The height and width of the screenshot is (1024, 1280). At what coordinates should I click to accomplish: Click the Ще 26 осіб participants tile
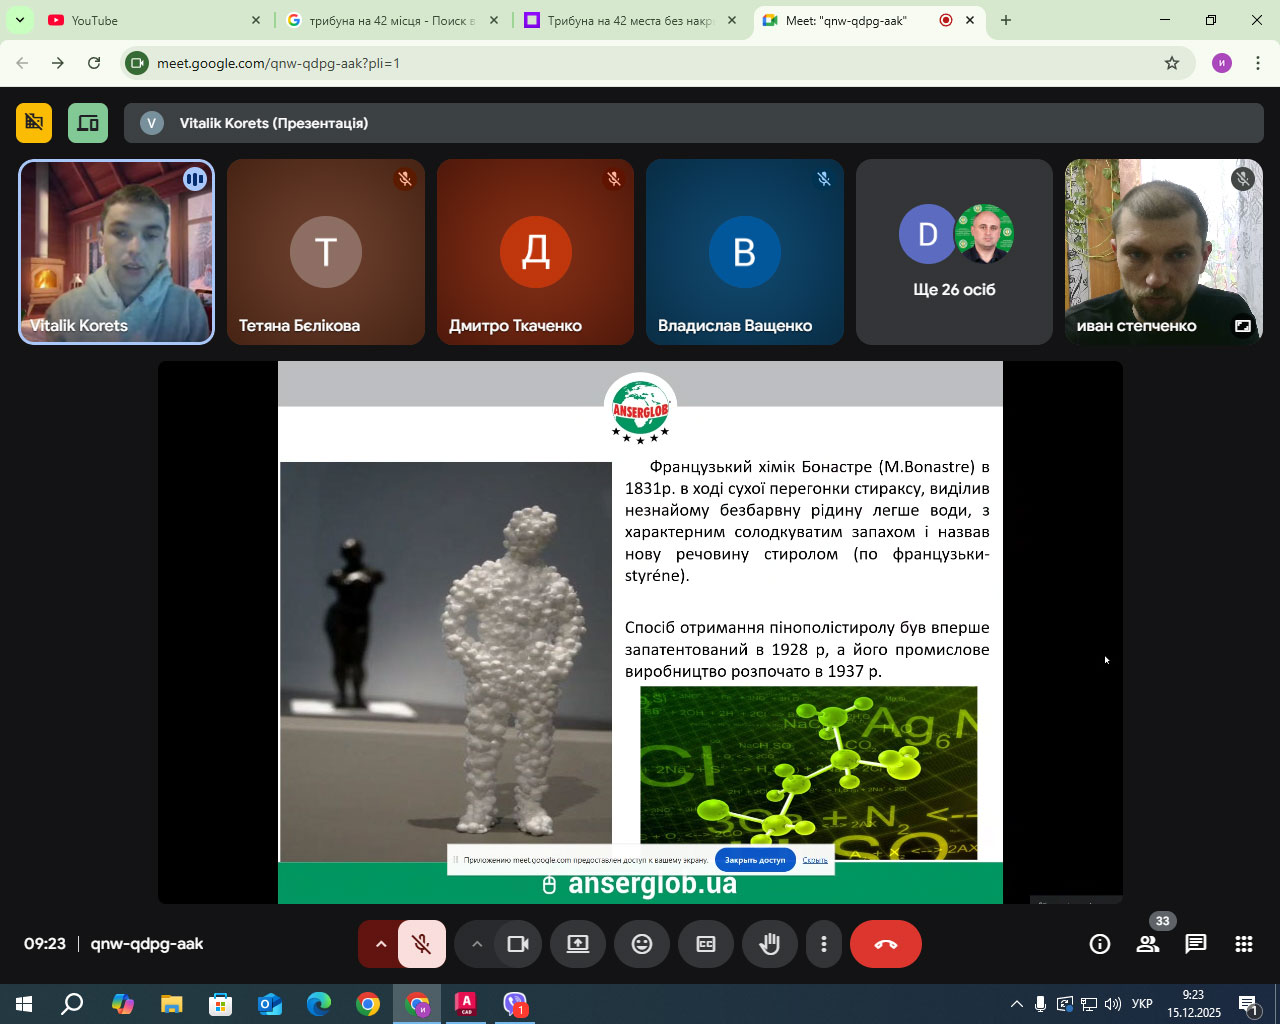point(954,252)
